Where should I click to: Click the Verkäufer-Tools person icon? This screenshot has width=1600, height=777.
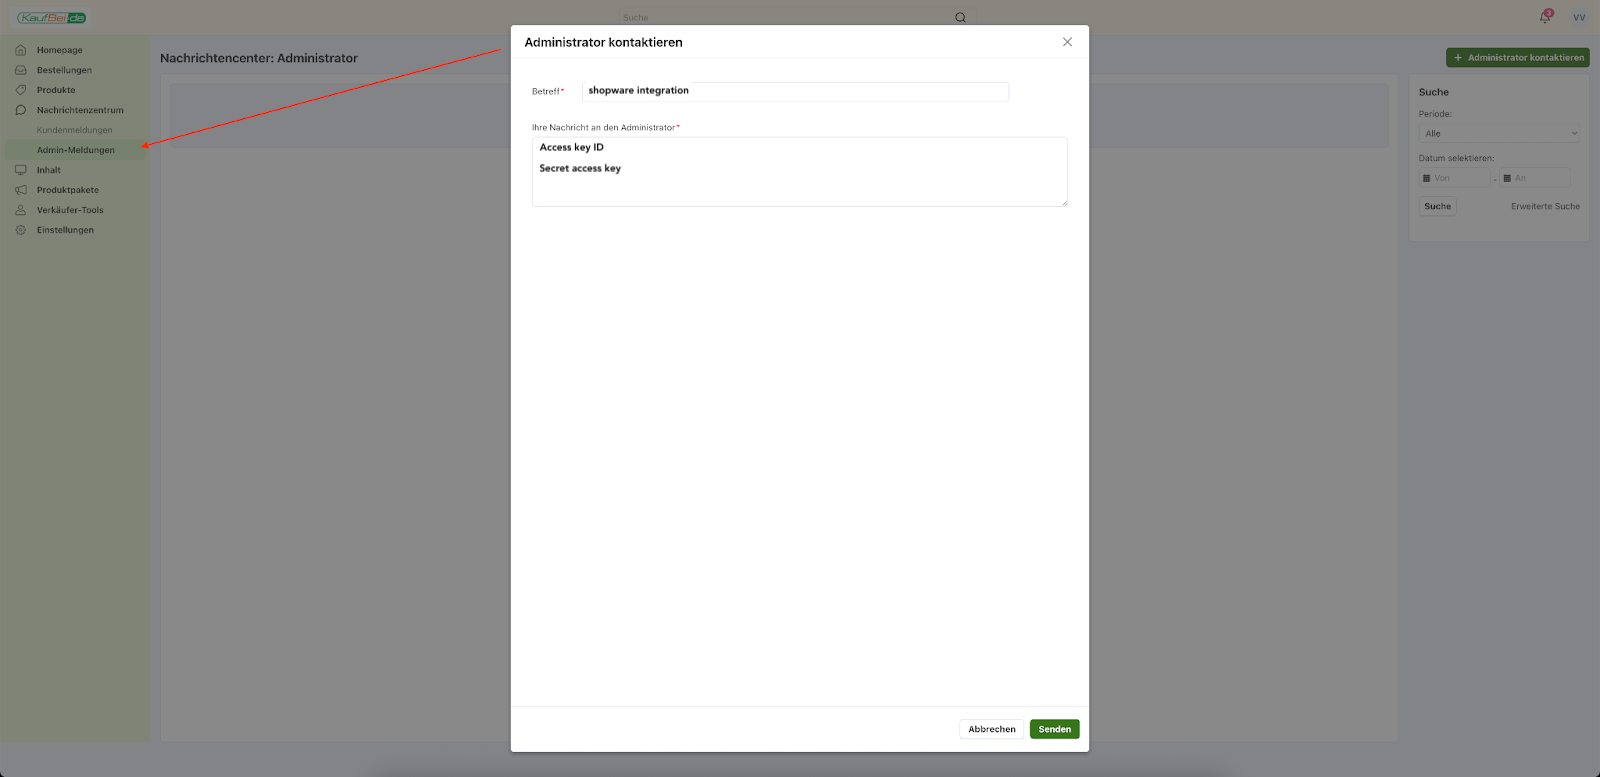click(x=21, y=210)
